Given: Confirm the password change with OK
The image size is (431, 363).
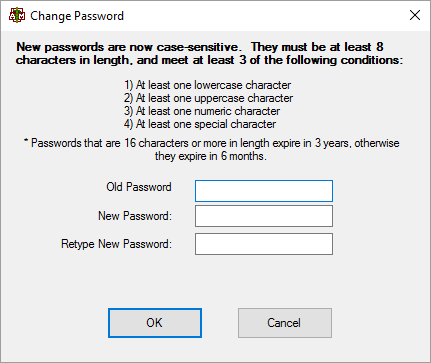Looking at the screenshot, I should 155,323.
